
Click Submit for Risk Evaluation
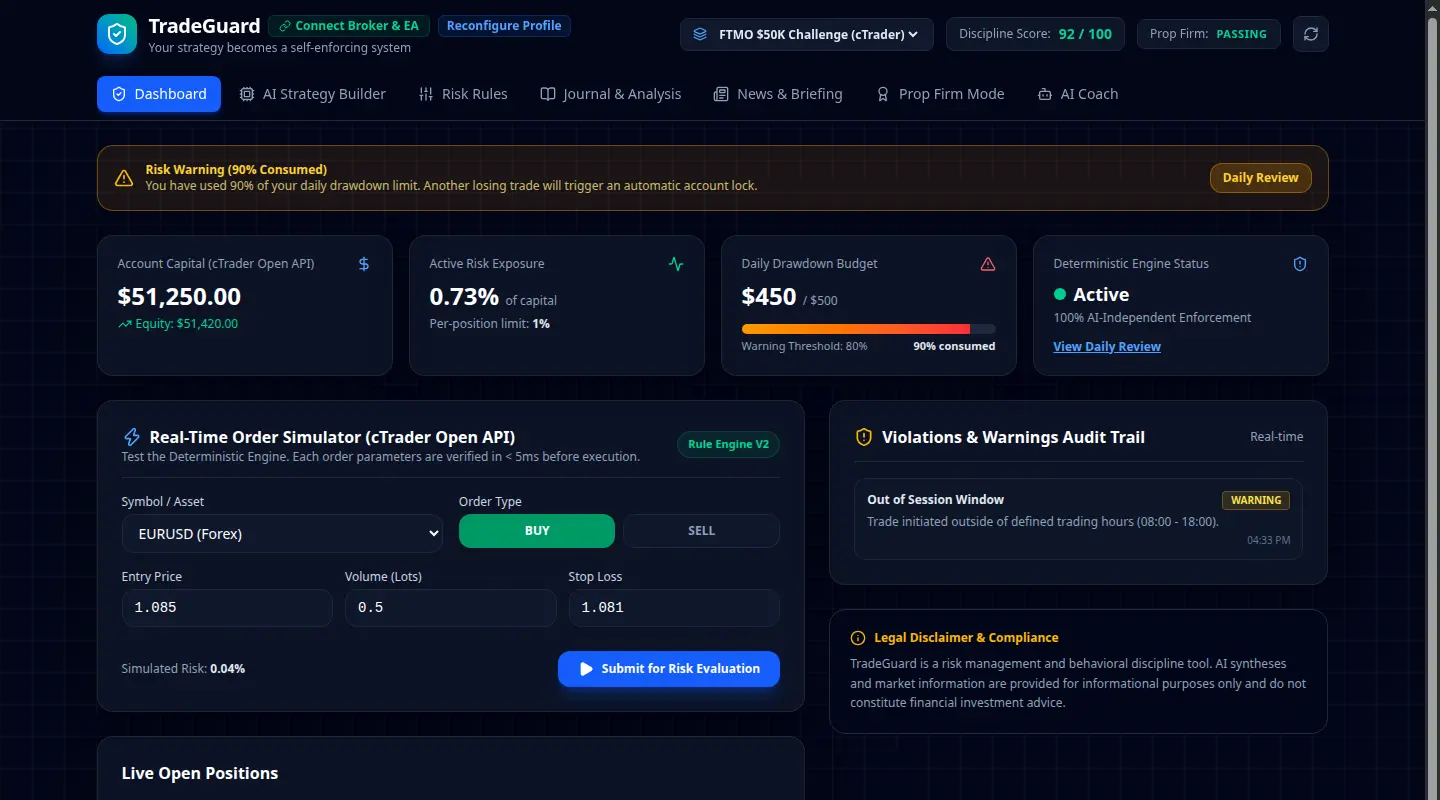pyautogui.click(x=669, y=669)
